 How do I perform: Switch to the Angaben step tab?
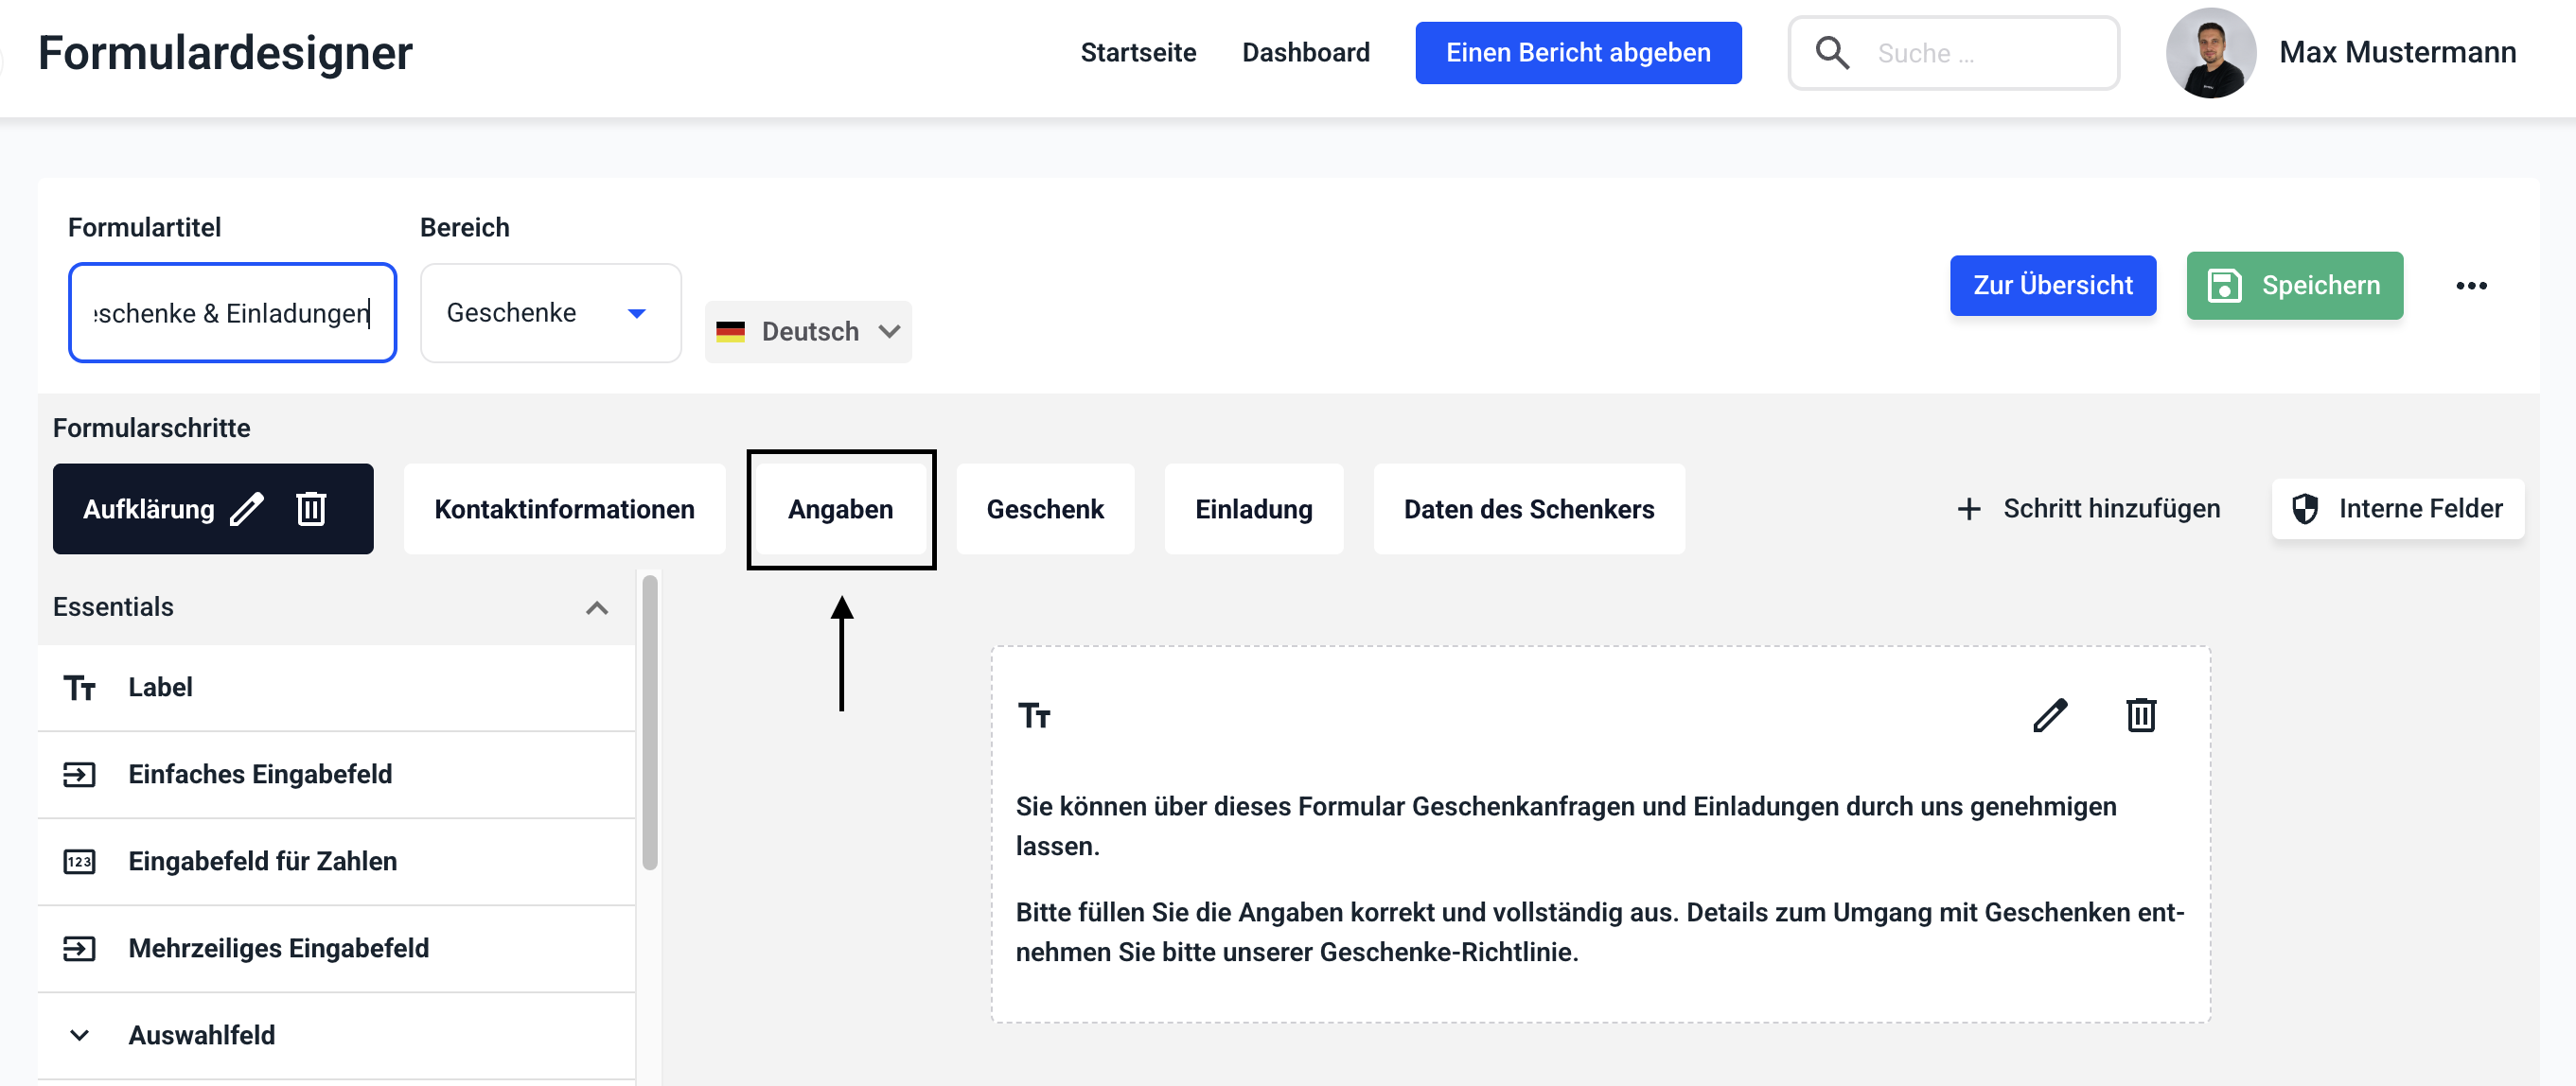tap(840, 509)
